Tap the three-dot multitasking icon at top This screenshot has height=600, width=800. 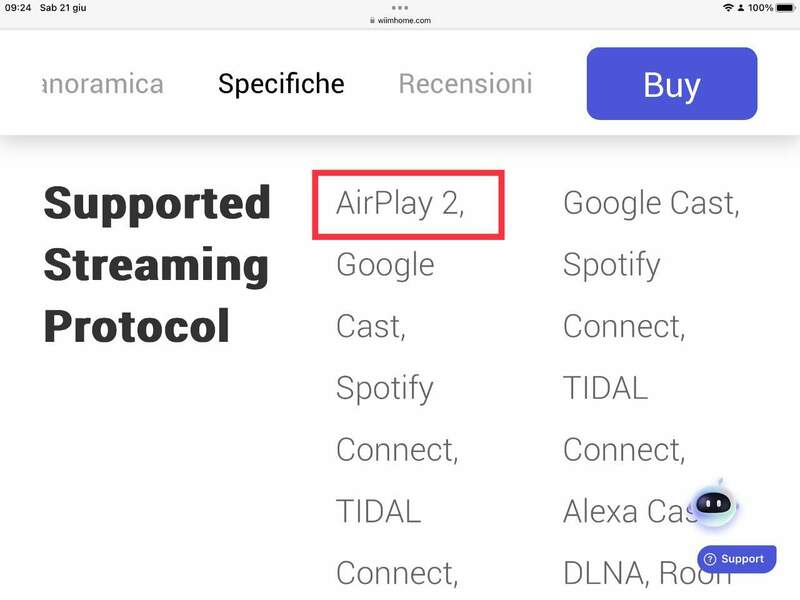click(x=400, y=7)
